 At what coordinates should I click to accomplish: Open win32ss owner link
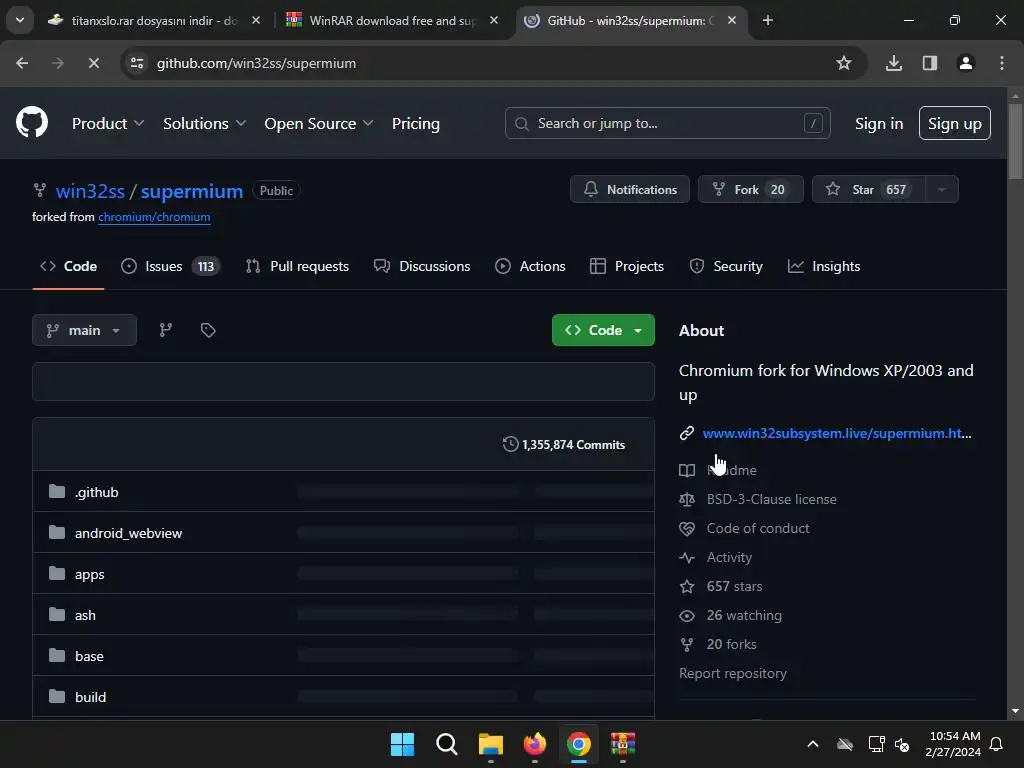90,191
